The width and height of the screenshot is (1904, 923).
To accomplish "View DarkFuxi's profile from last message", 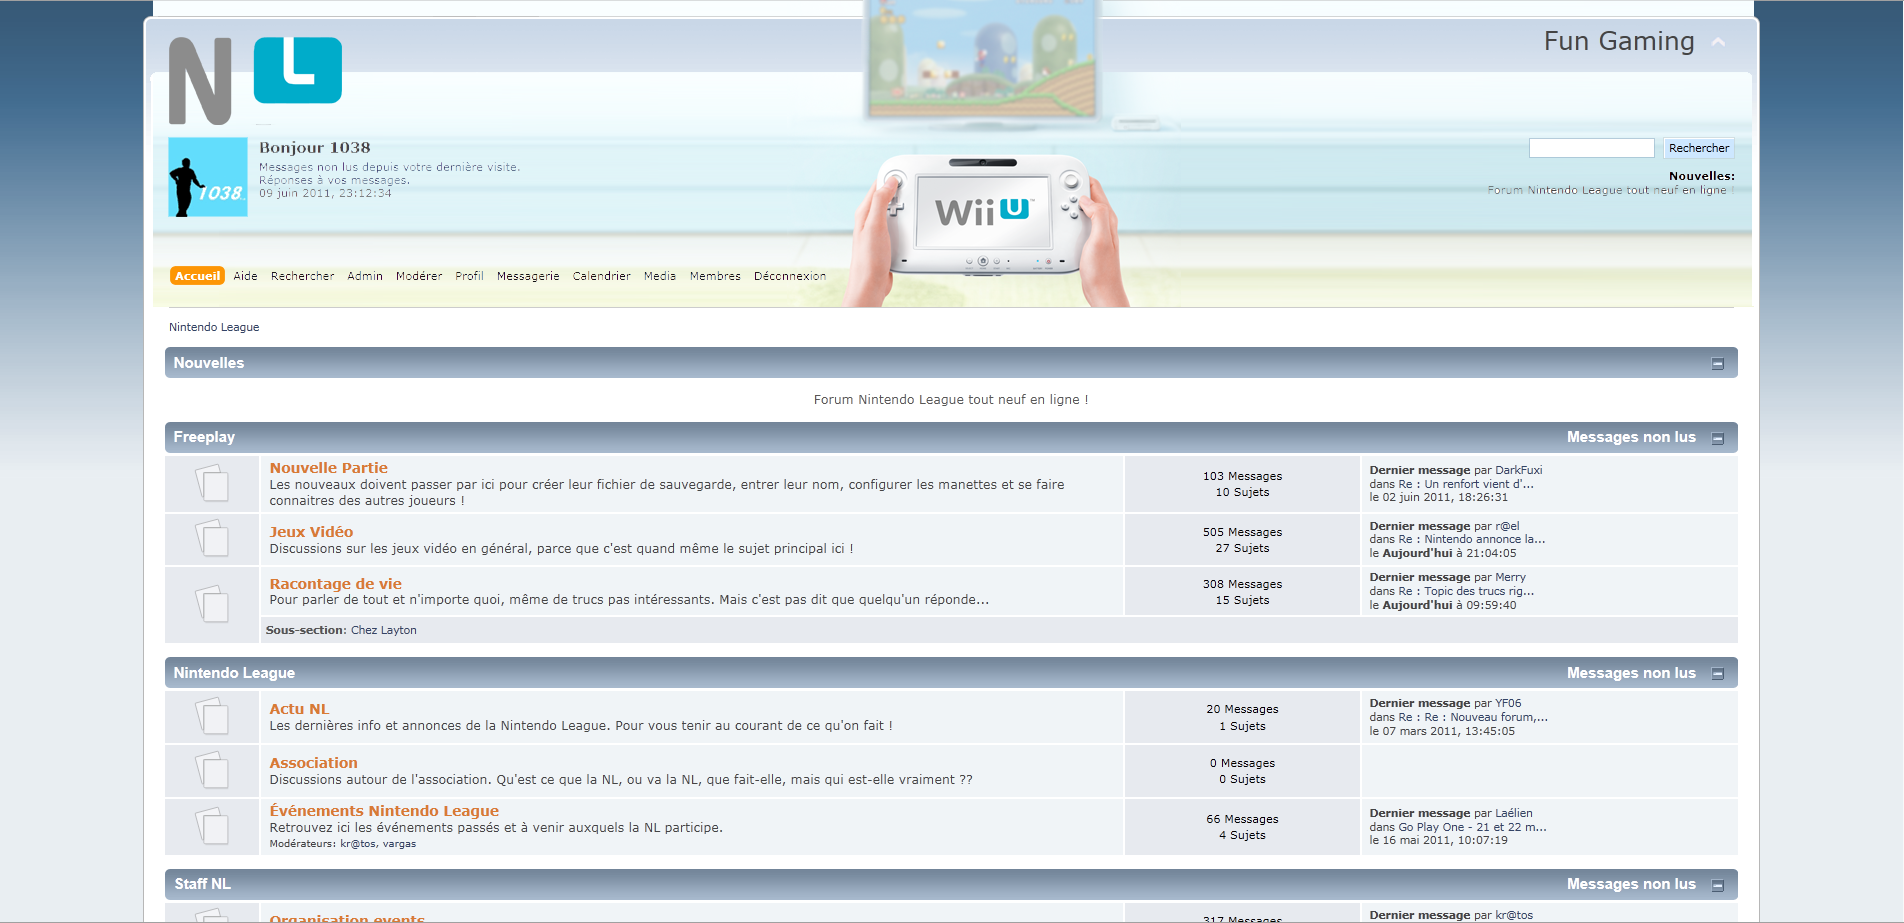I will pyautogui.click(x=1518, y=470).
